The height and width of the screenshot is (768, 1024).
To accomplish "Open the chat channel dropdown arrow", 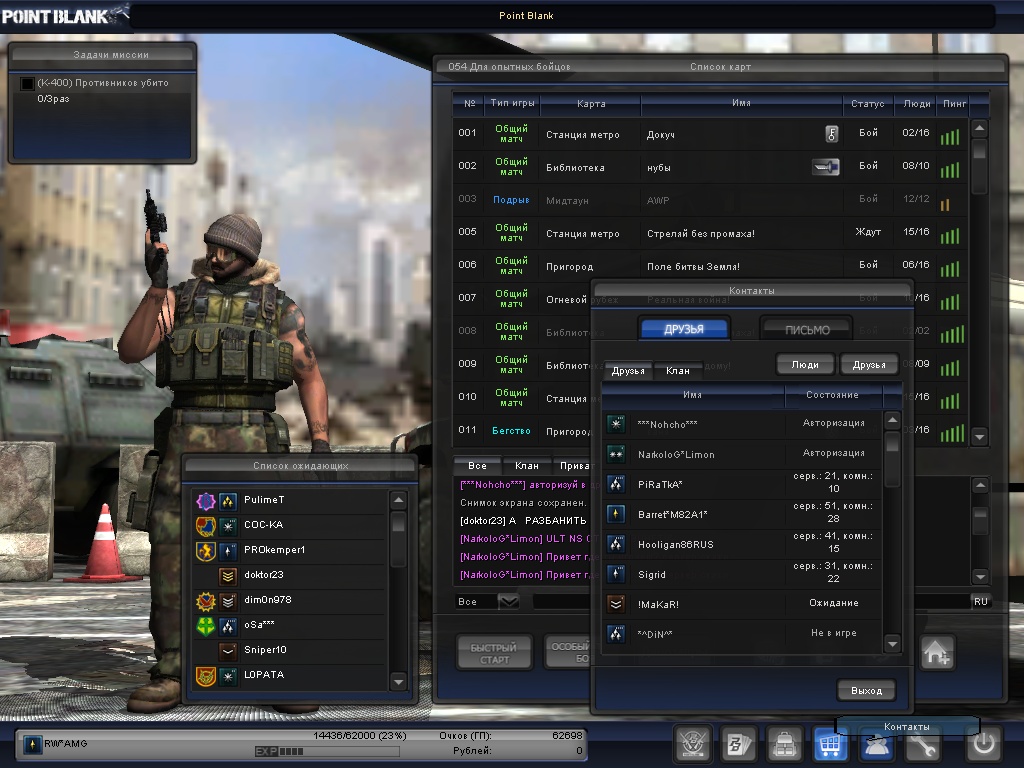I will click(x=508, y=601).
